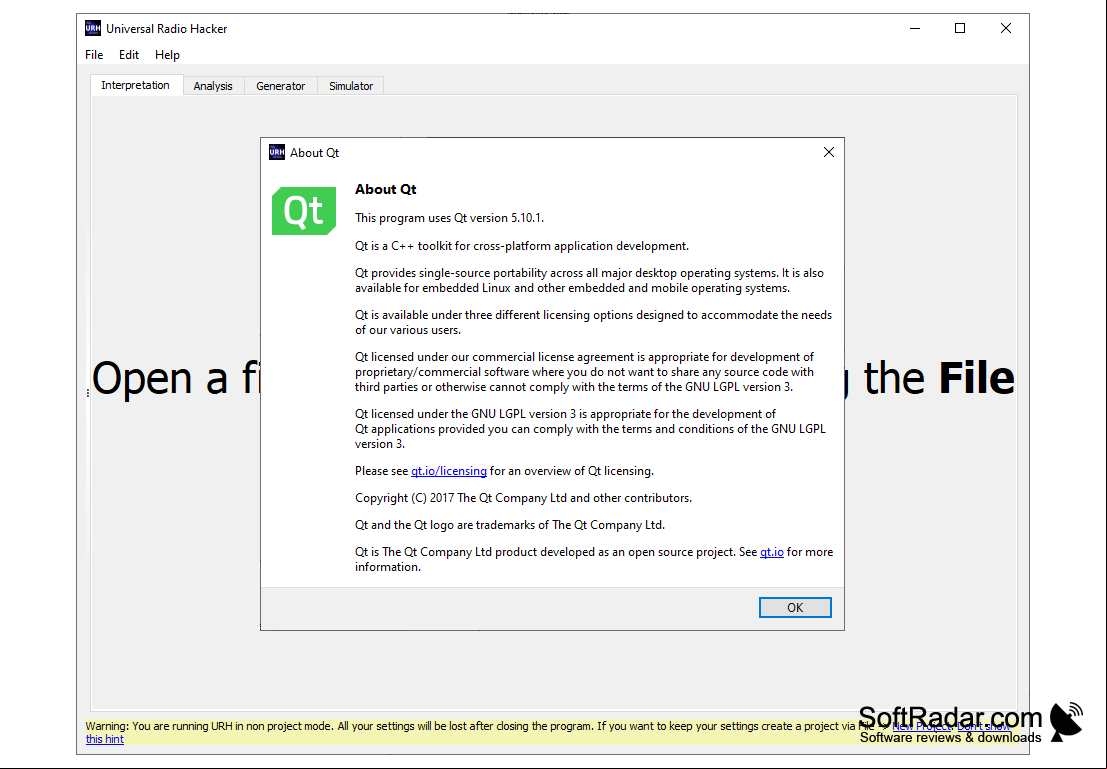This screenshot has height=769, width=1107.
Task: Open the File menu
Action: (94, 55)
